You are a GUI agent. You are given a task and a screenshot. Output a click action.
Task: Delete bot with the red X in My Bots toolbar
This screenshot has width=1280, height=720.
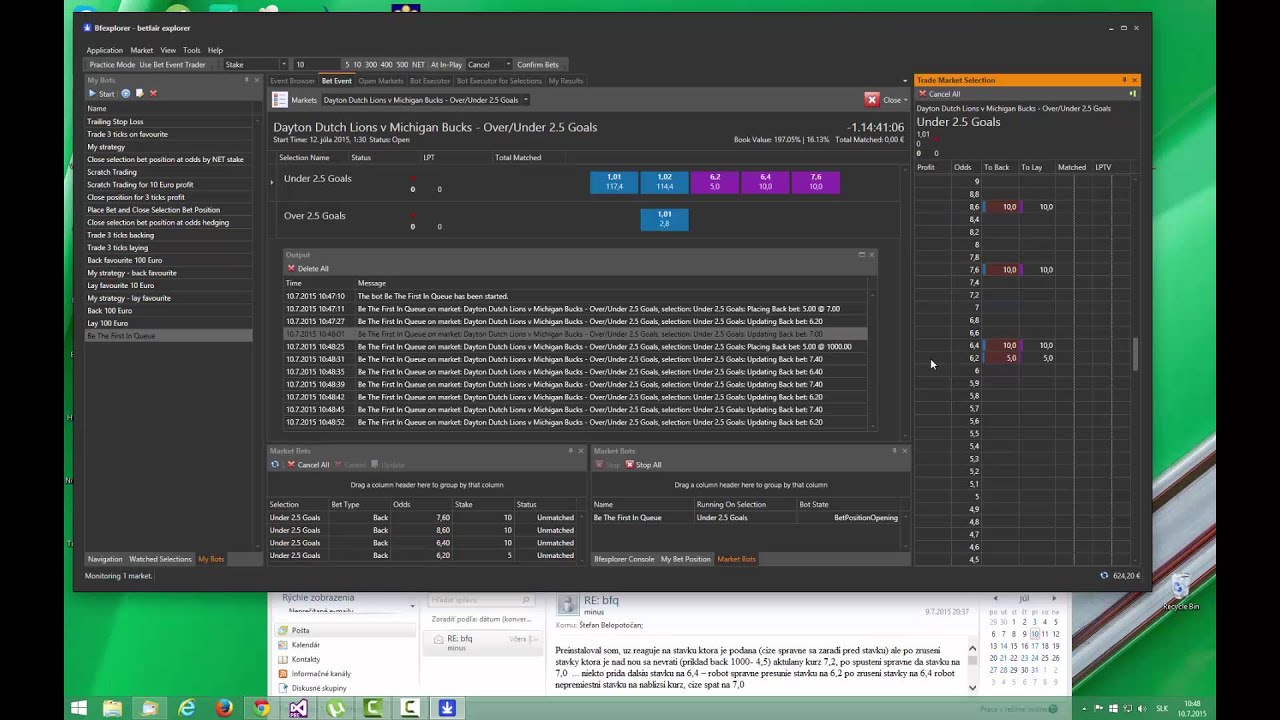click(153, 93)
